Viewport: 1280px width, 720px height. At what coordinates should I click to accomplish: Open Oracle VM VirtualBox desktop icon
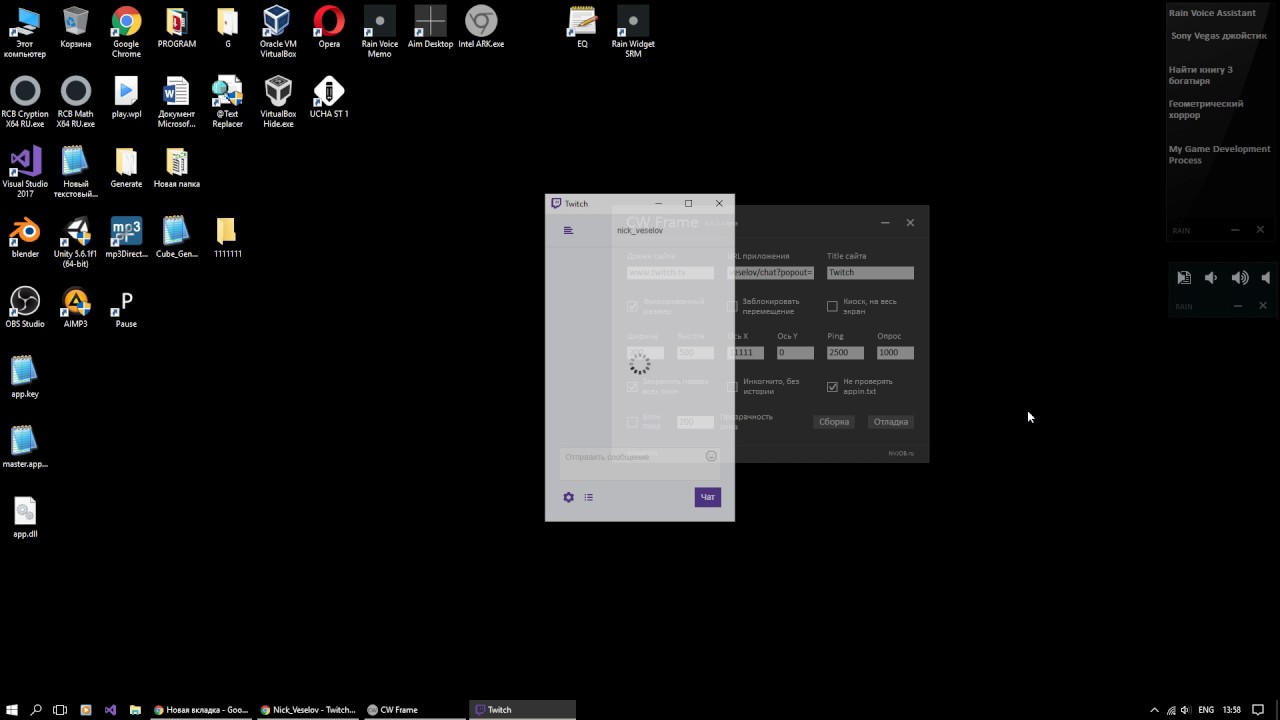278,32
